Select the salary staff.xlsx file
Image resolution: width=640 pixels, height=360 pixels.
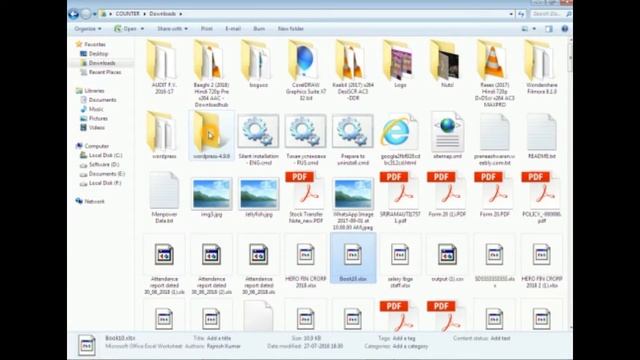[400, 262]
